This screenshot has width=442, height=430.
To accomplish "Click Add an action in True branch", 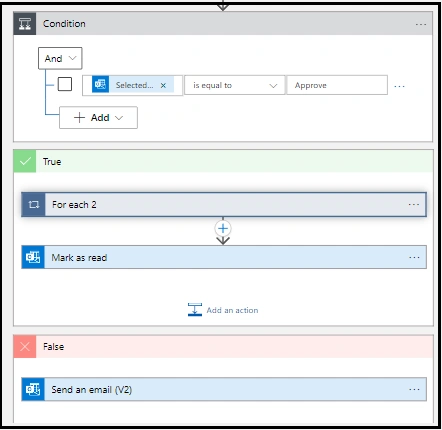I will coord(223,310).
